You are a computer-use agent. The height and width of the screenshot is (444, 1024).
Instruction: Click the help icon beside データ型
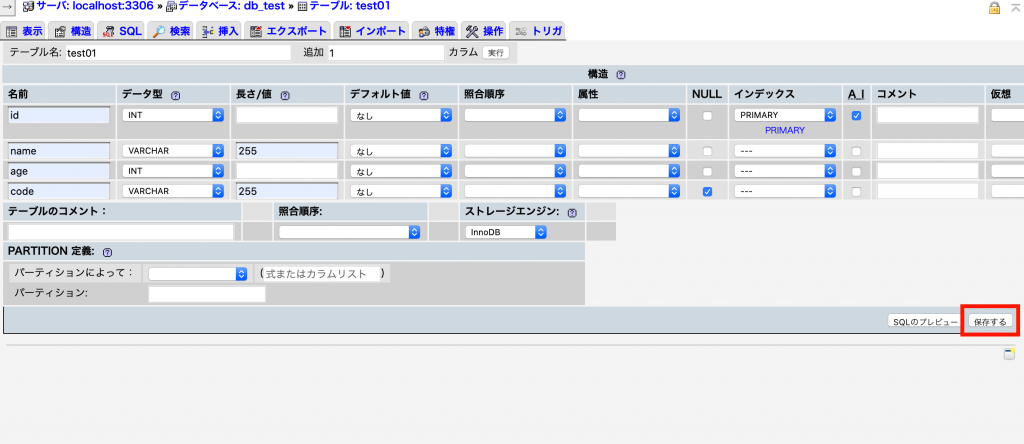(176, 95)
